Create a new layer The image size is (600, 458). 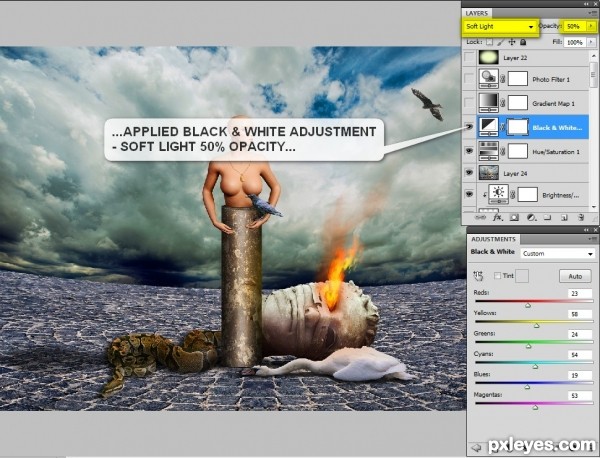[x=564, y=217]
